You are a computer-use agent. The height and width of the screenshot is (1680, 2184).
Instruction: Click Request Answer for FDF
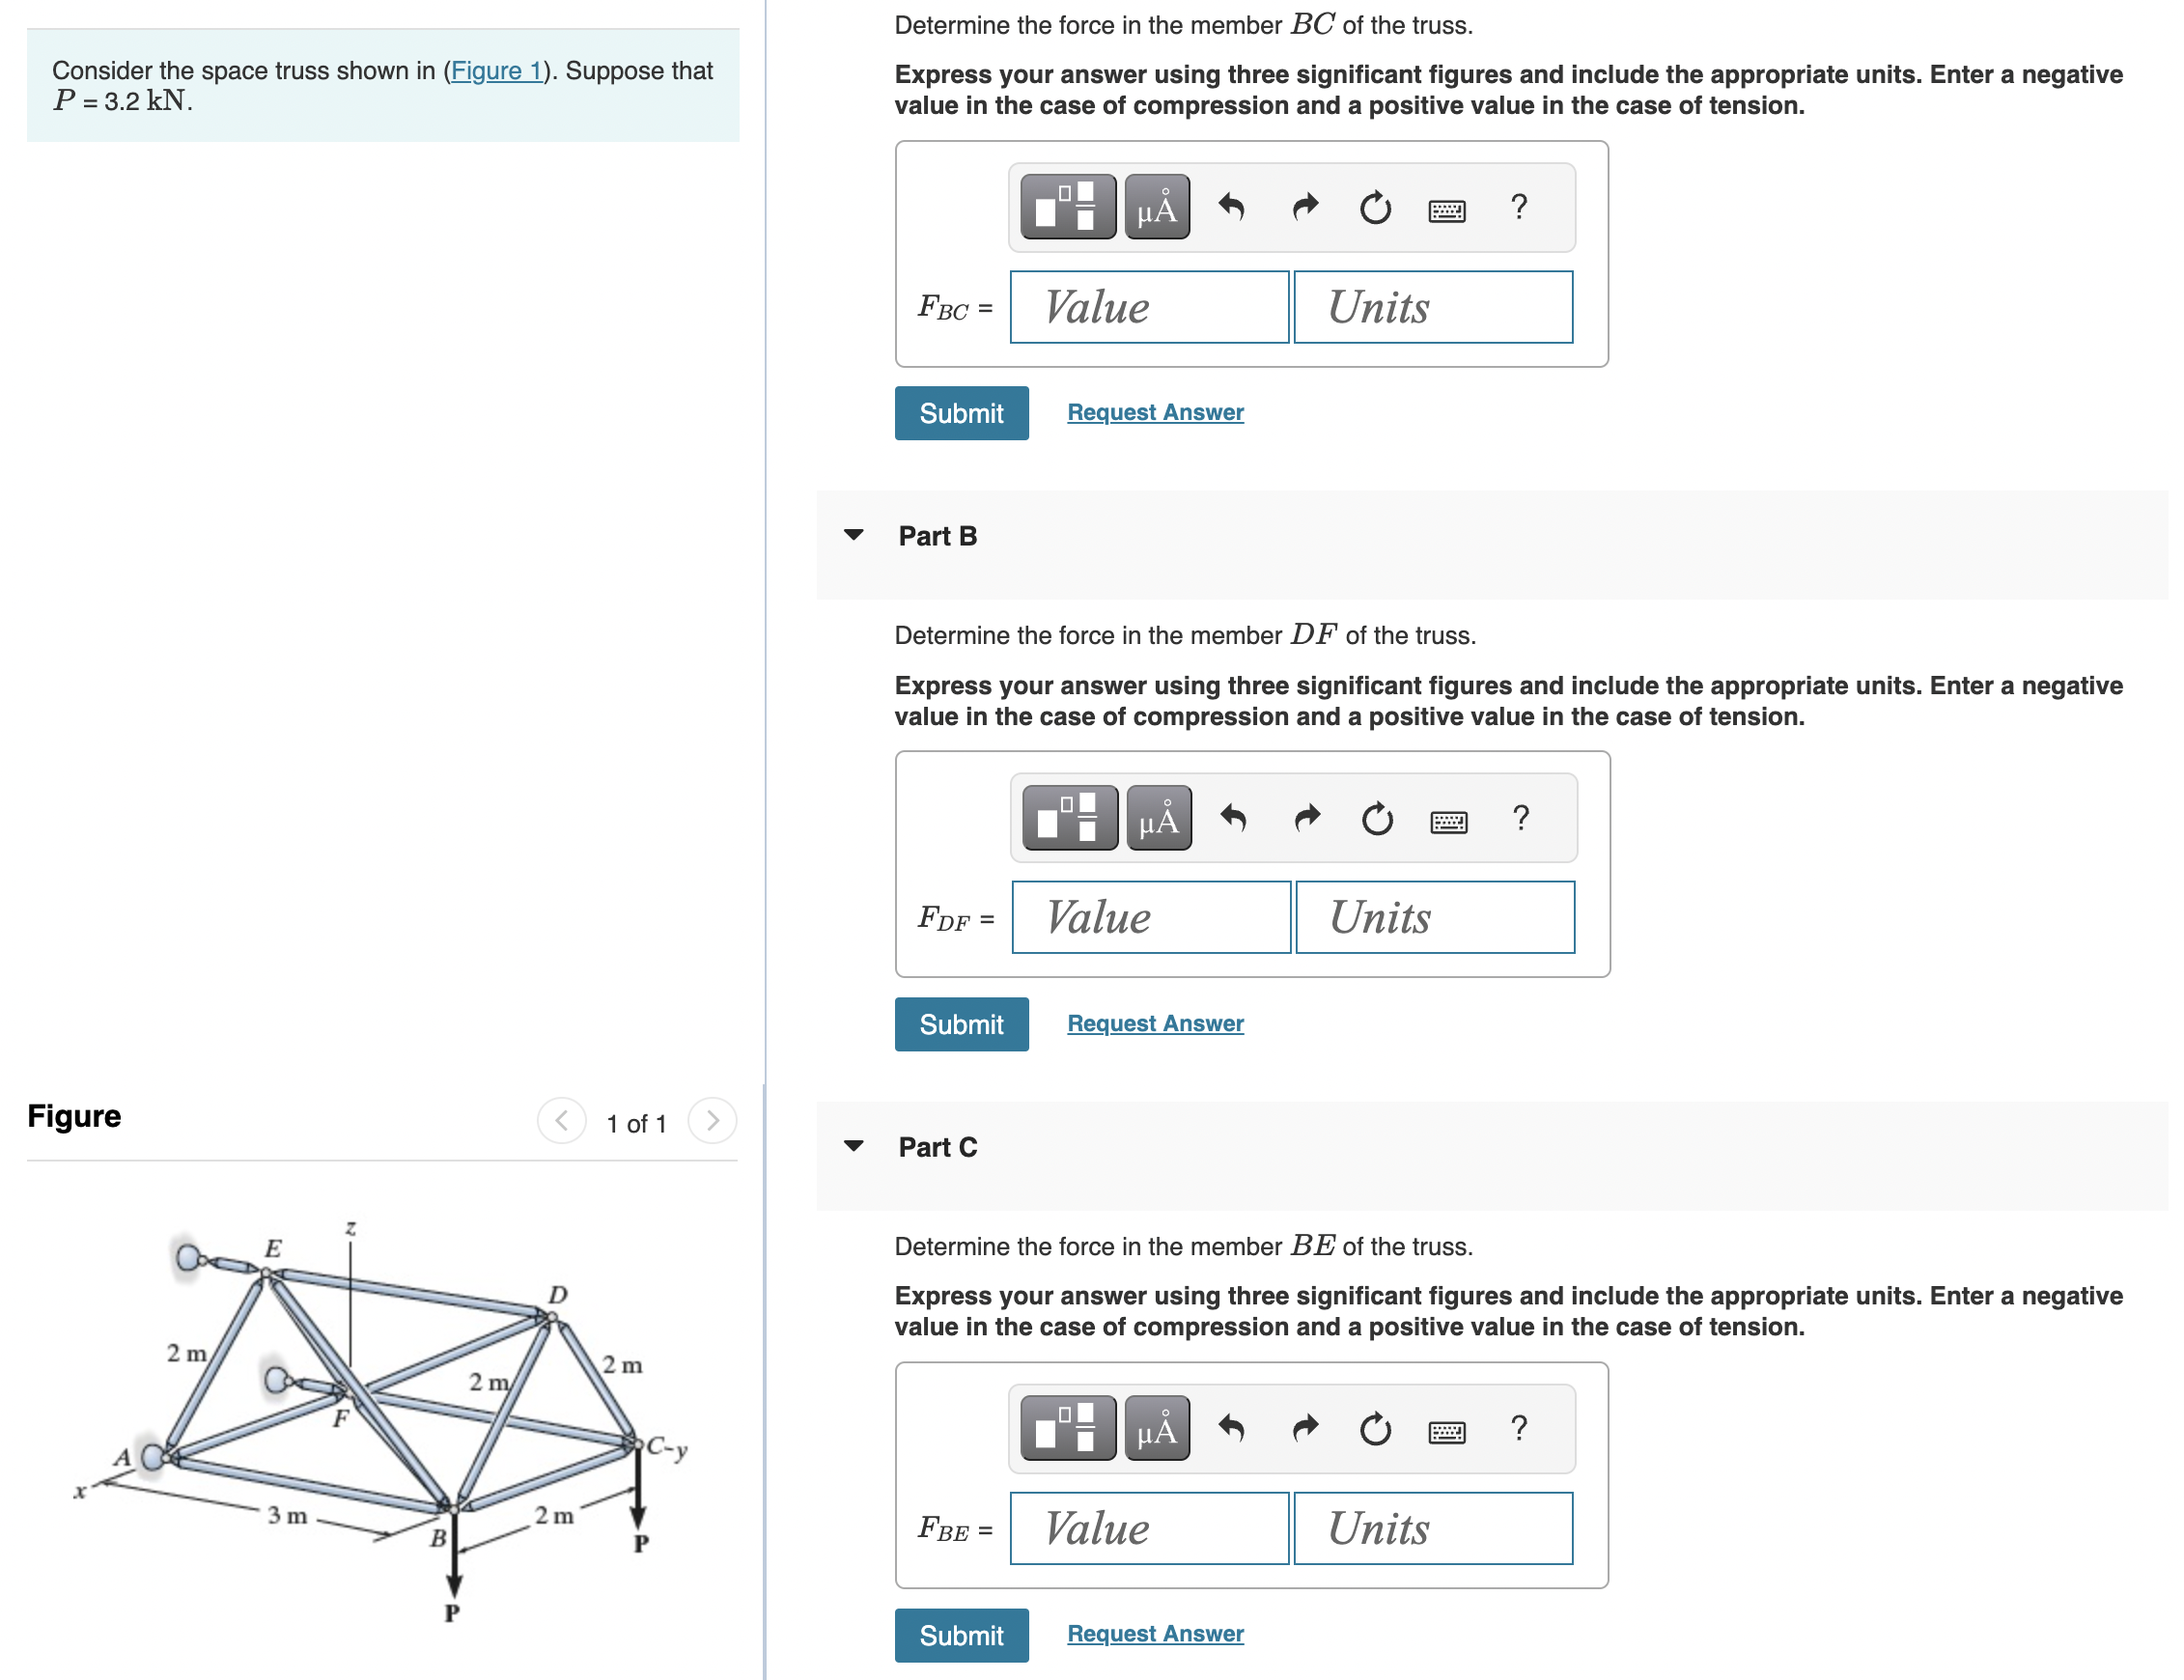click(1155, 1023)
